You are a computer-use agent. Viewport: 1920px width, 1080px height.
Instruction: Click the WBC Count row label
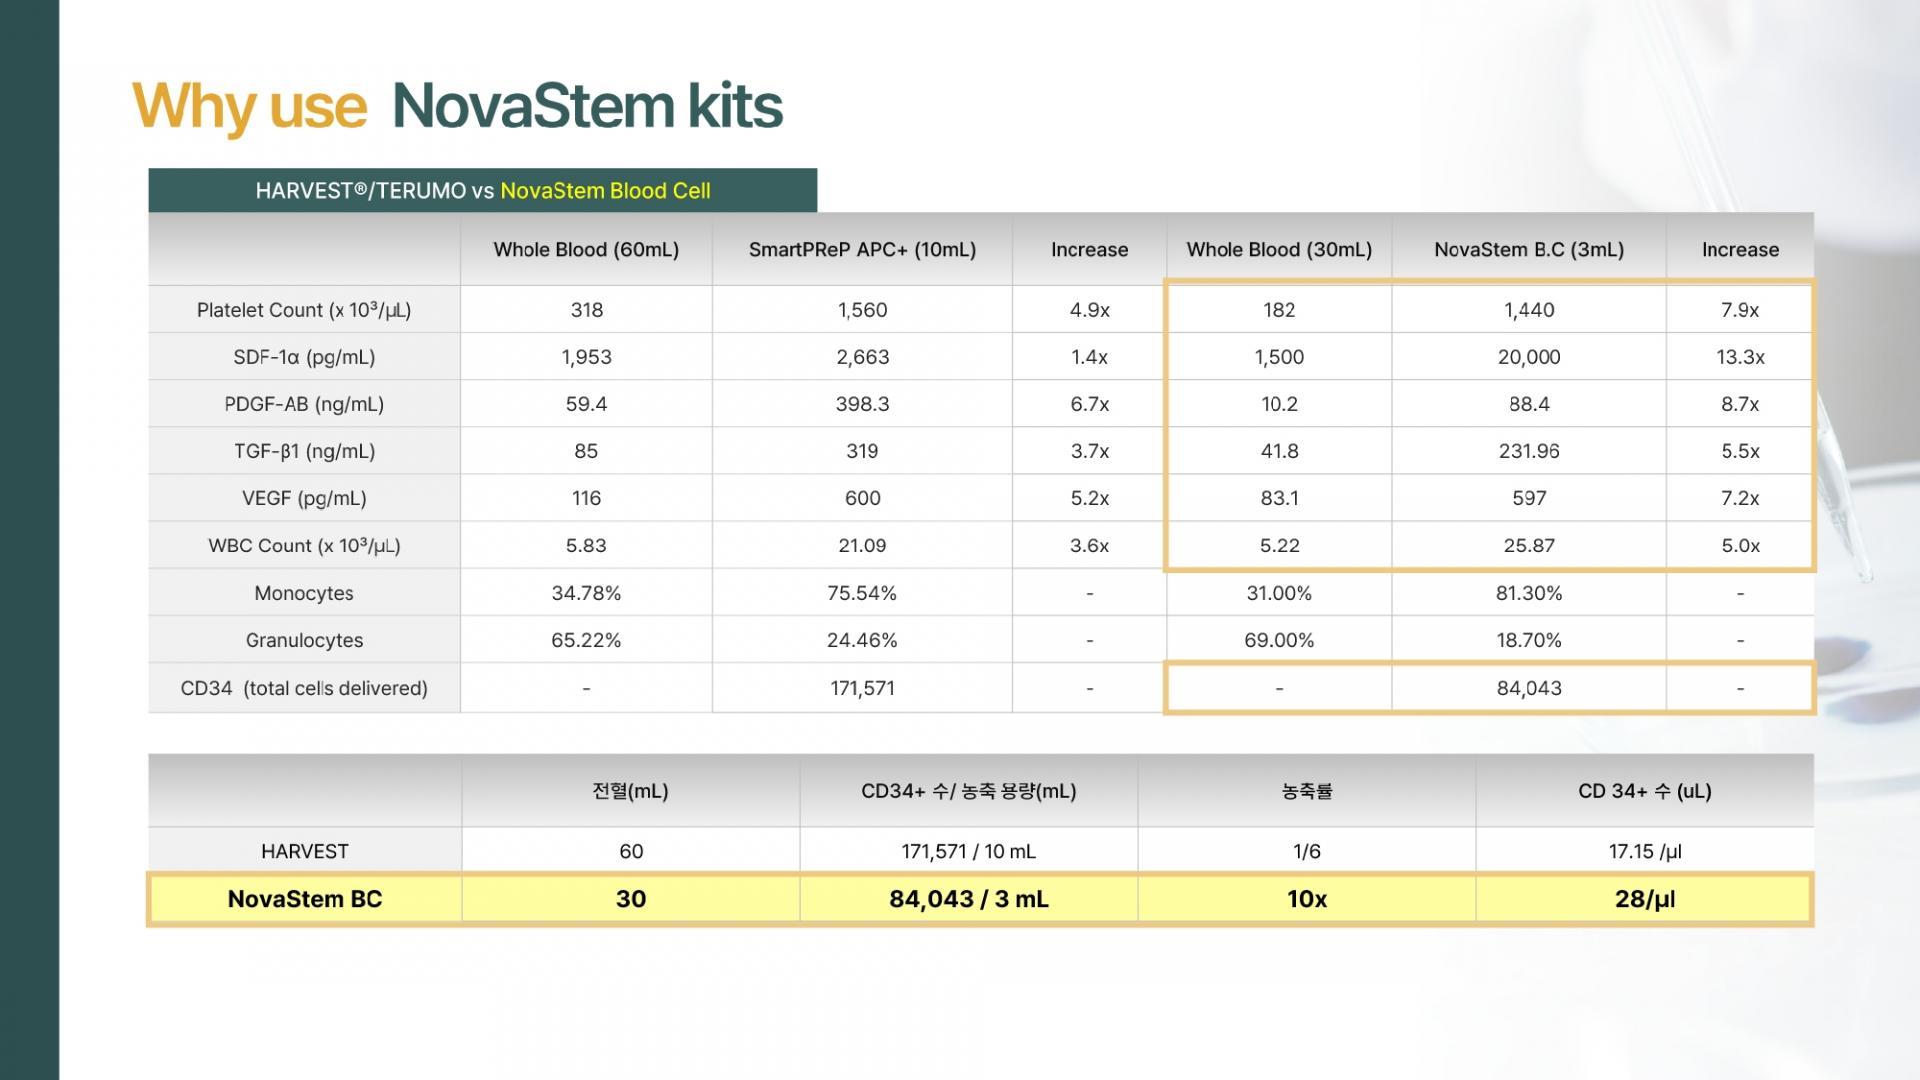click(304, 546)
